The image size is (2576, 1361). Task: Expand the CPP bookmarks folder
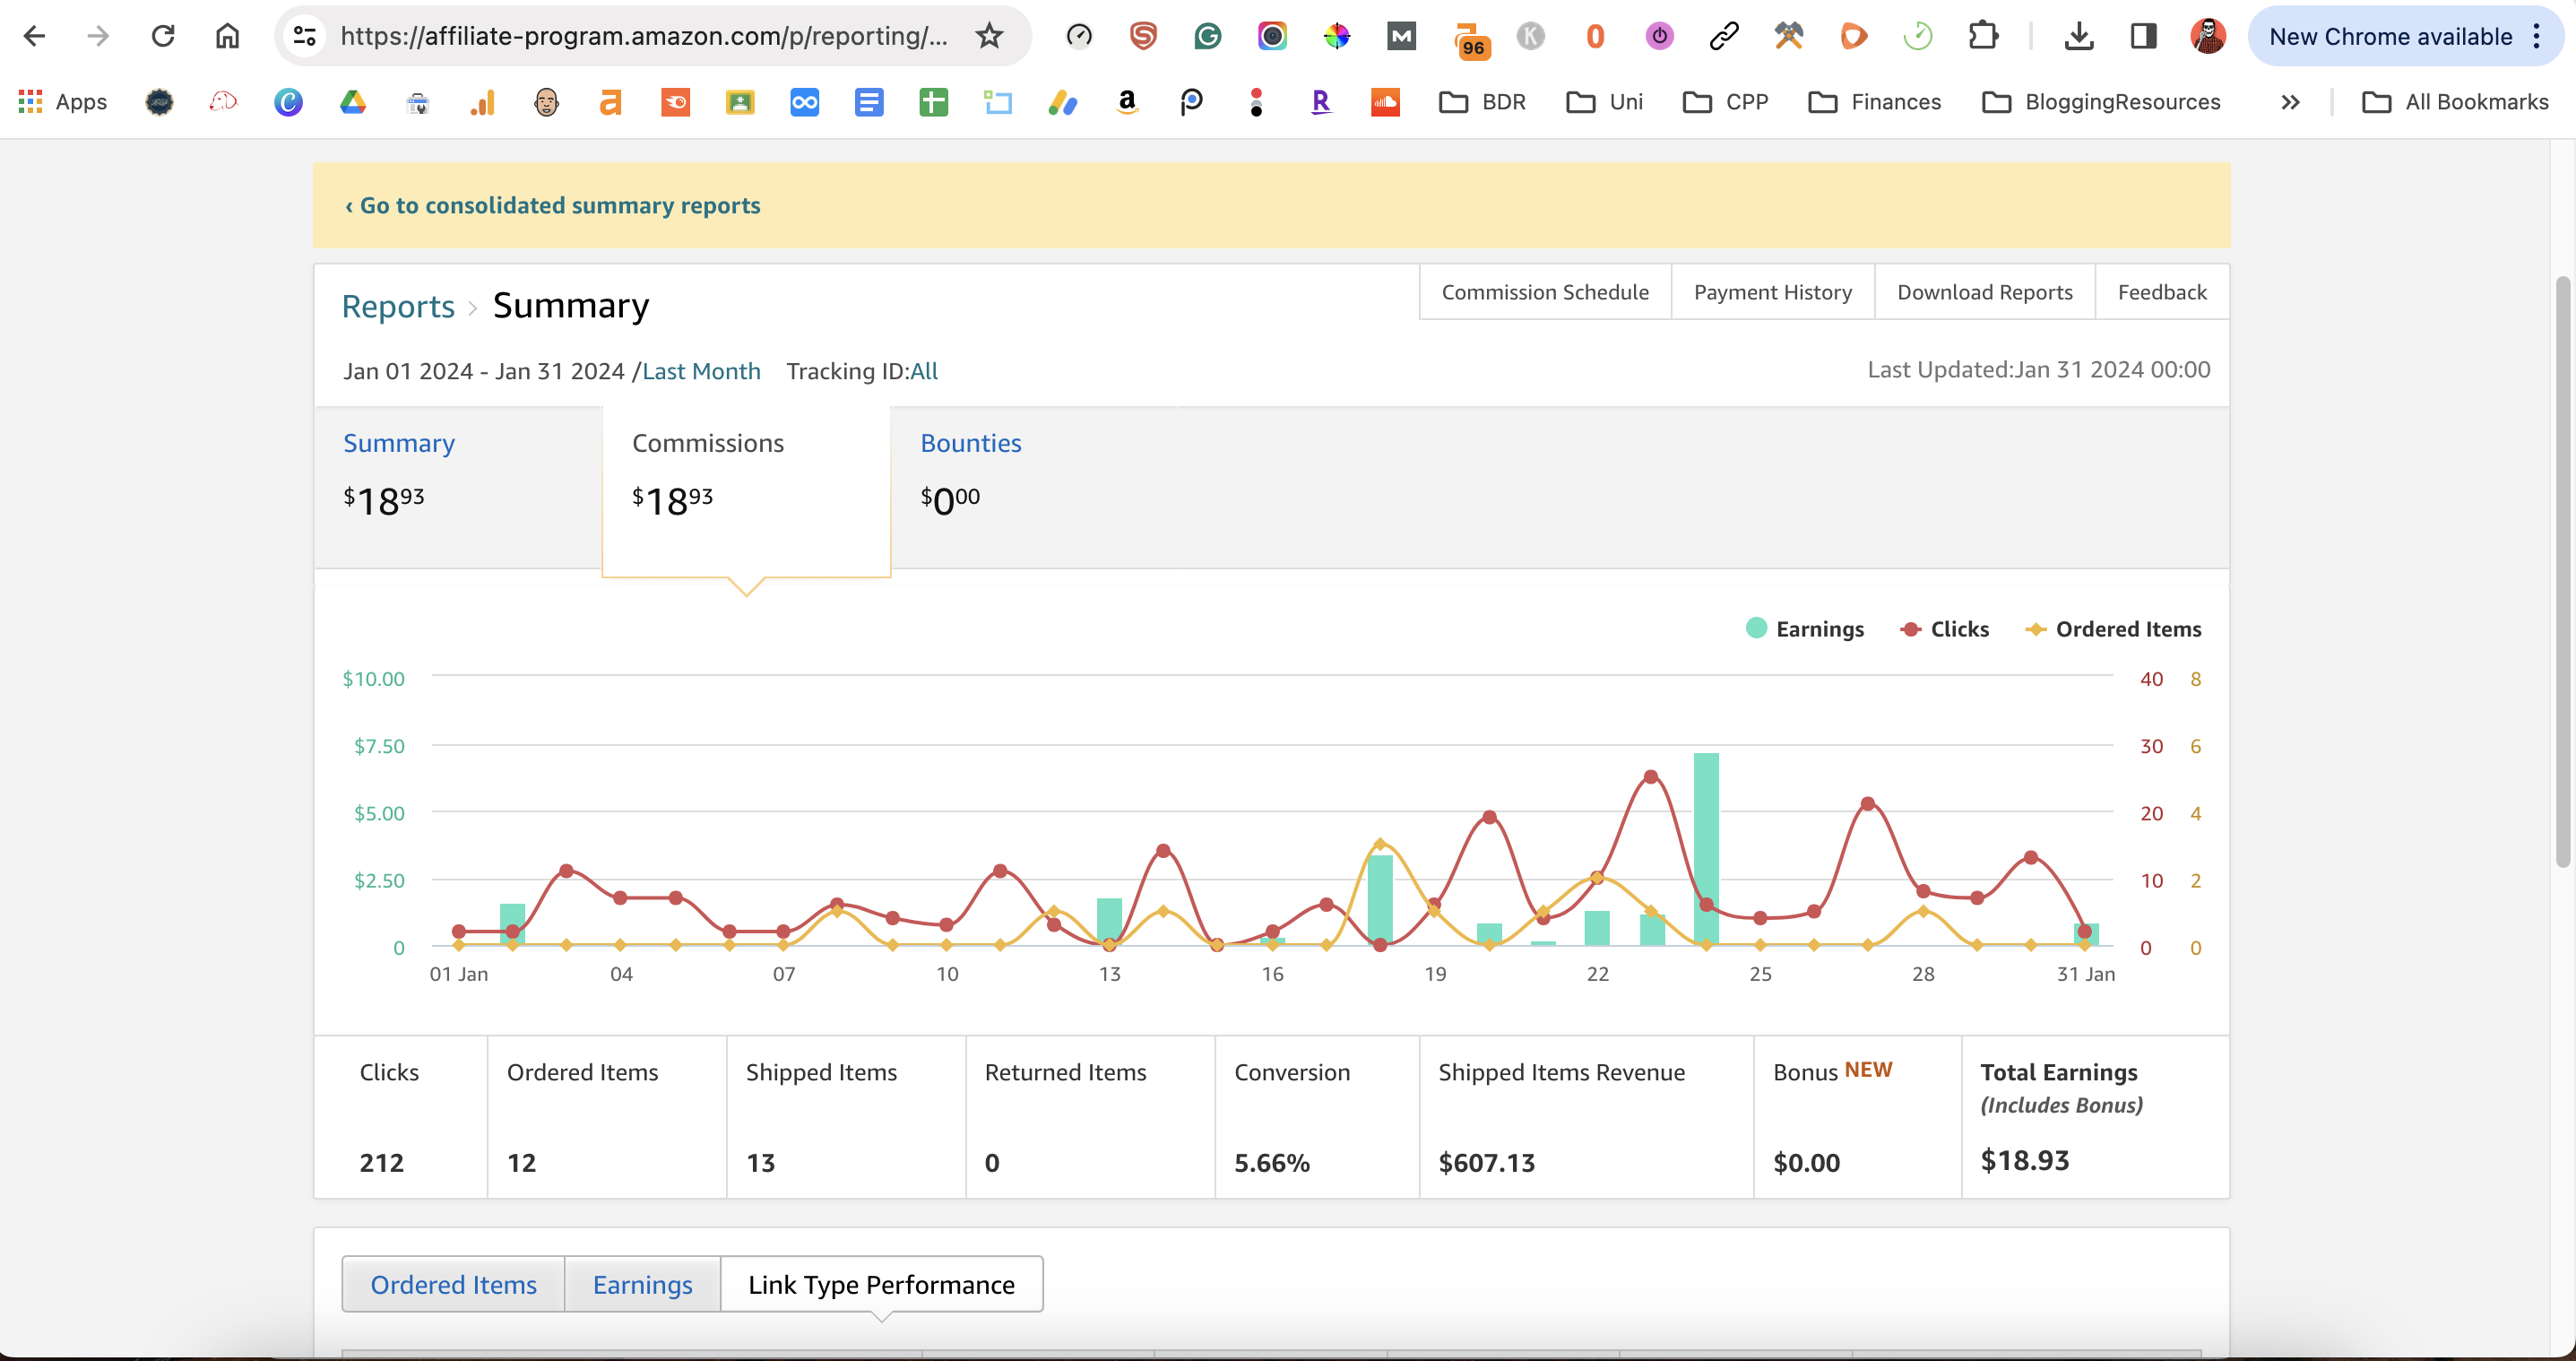1725,102
